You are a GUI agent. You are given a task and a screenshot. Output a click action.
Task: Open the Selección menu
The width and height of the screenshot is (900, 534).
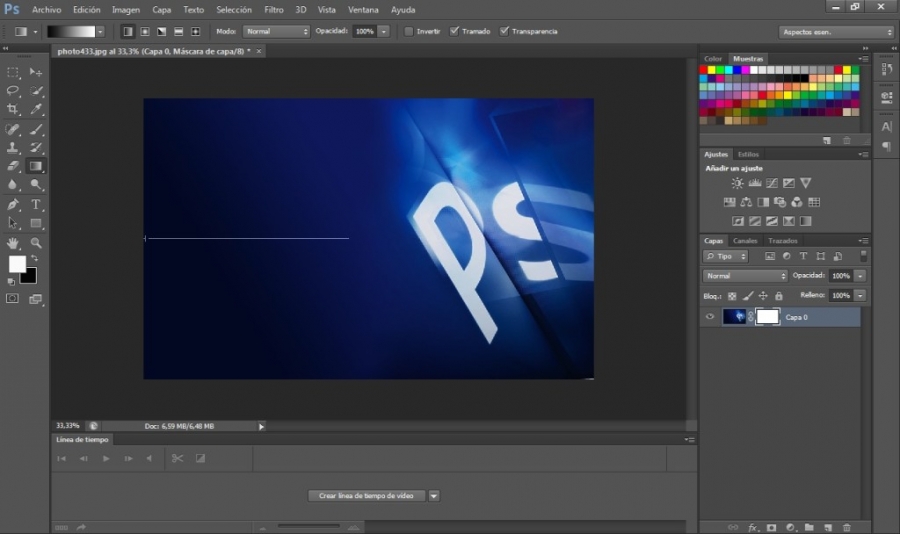(234, 10)
